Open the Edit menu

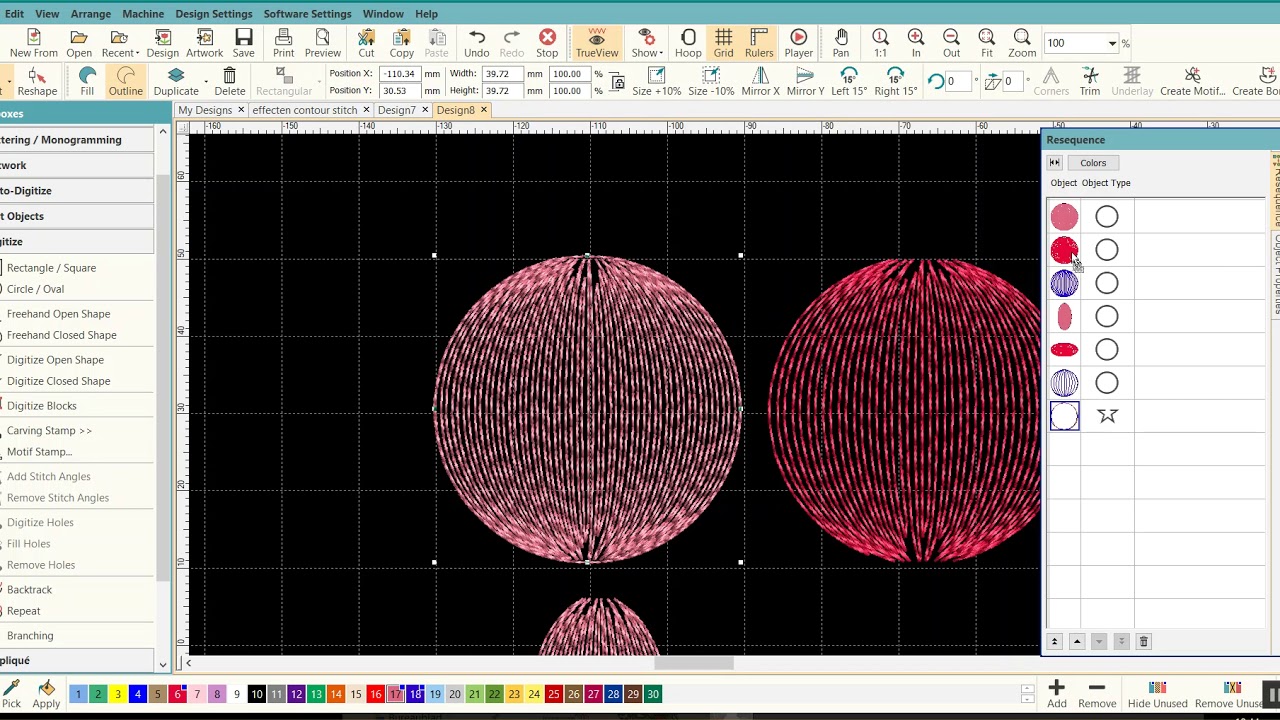14,14
